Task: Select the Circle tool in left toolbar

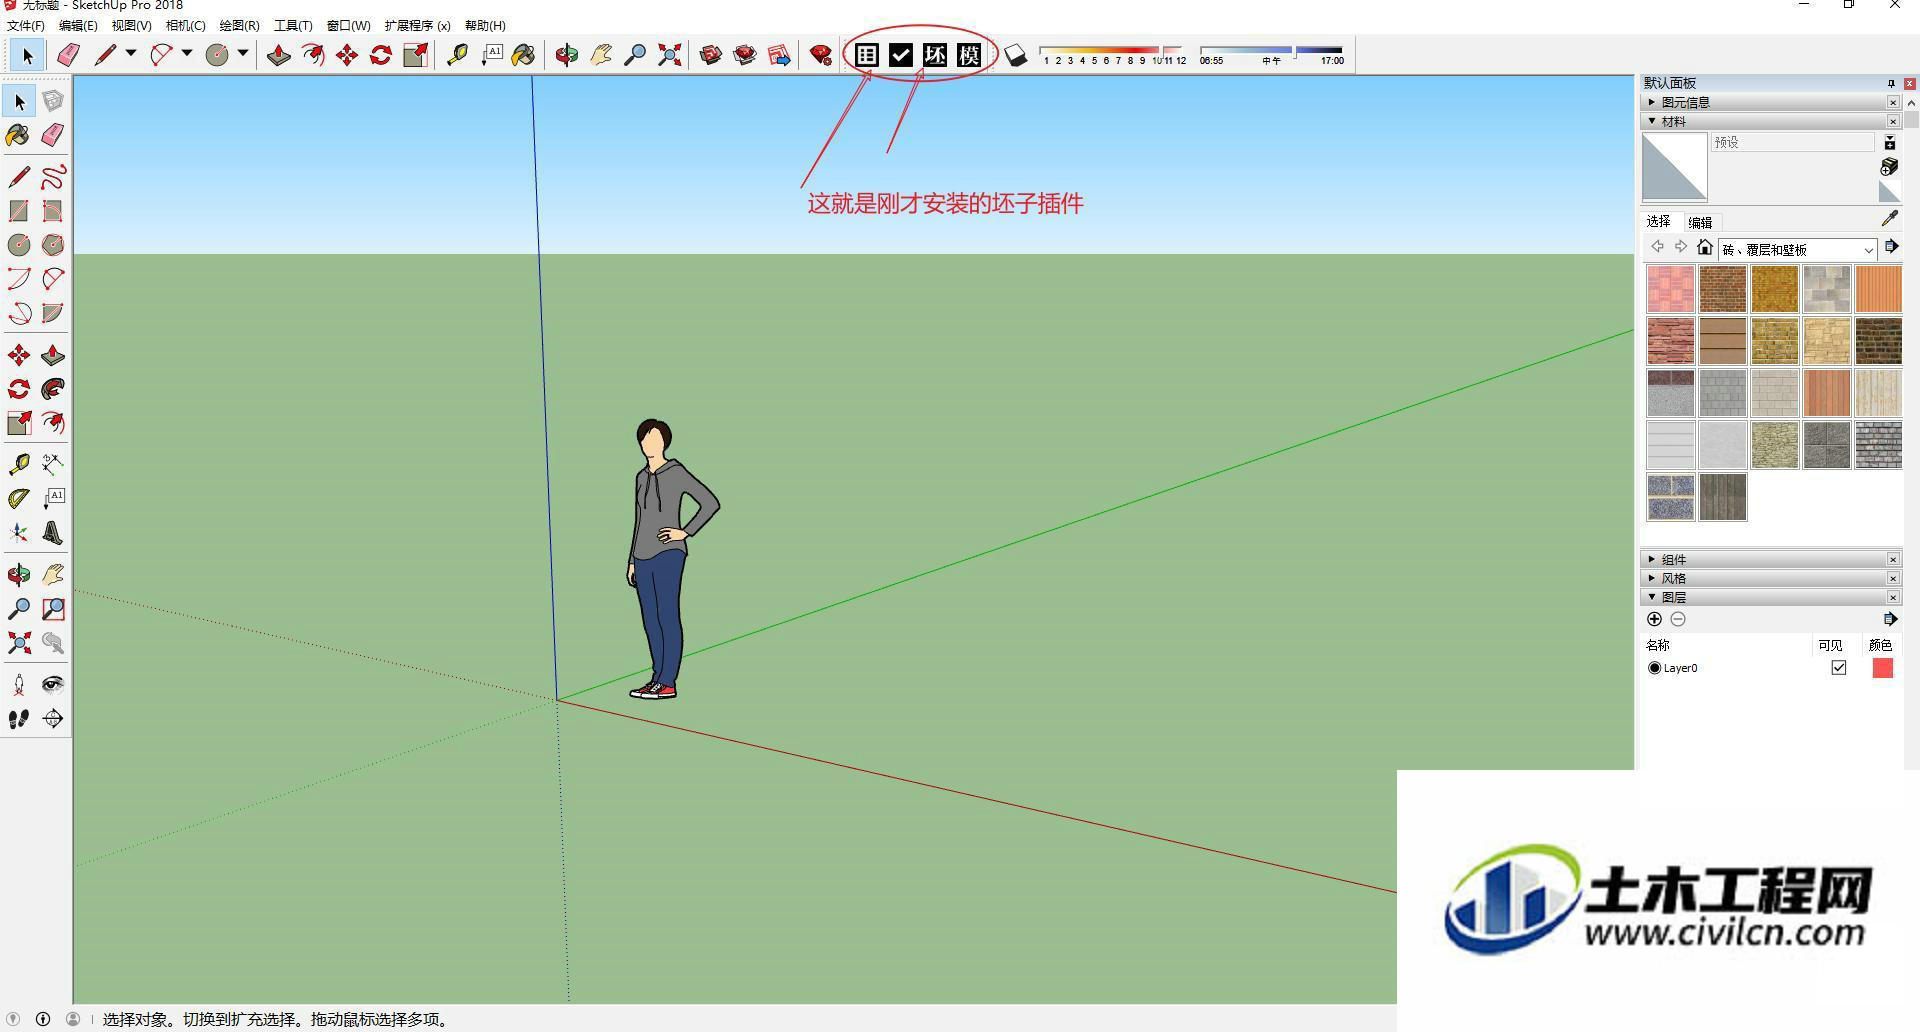Action: pyautogui.click(x=19, y=245)
